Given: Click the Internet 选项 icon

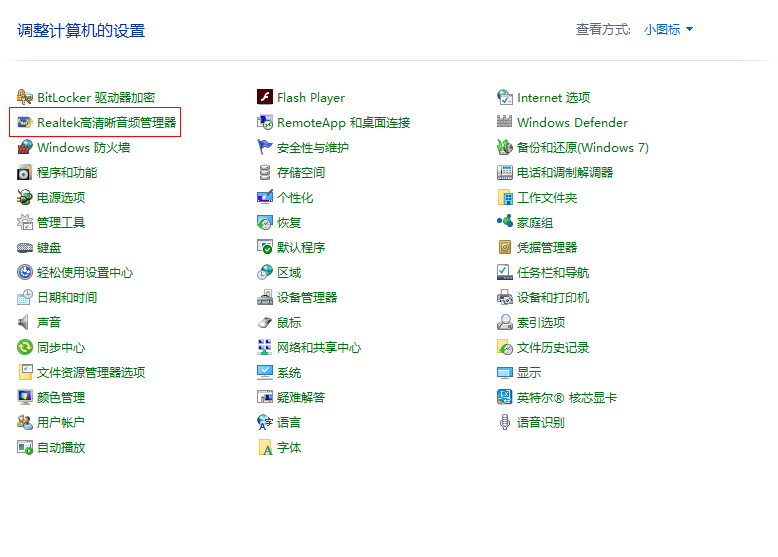Looking at the screenshot, I should click(505, 97).
